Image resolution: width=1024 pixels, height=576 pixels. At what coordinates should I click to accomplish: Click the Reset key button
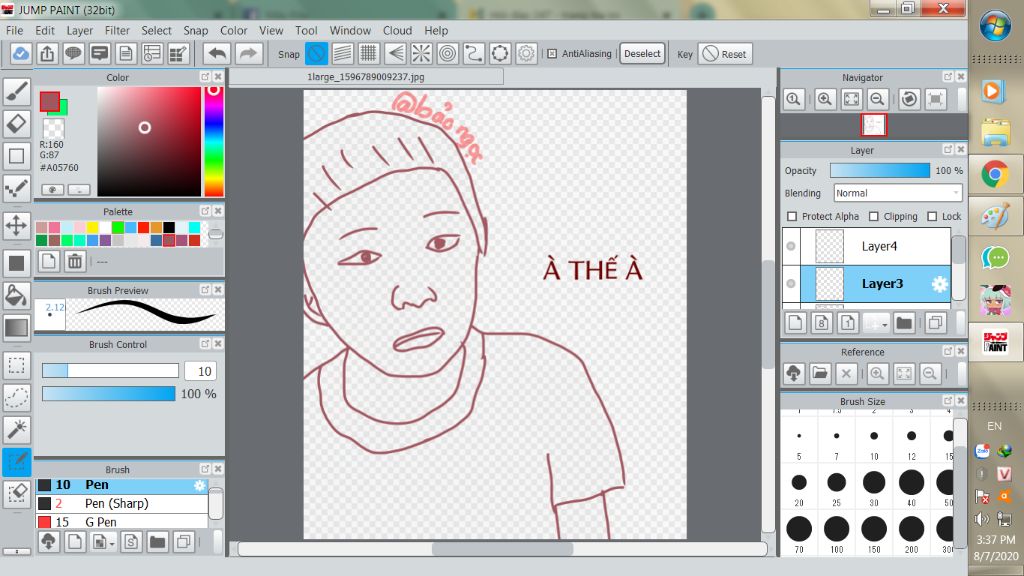(x=724, y=54)
